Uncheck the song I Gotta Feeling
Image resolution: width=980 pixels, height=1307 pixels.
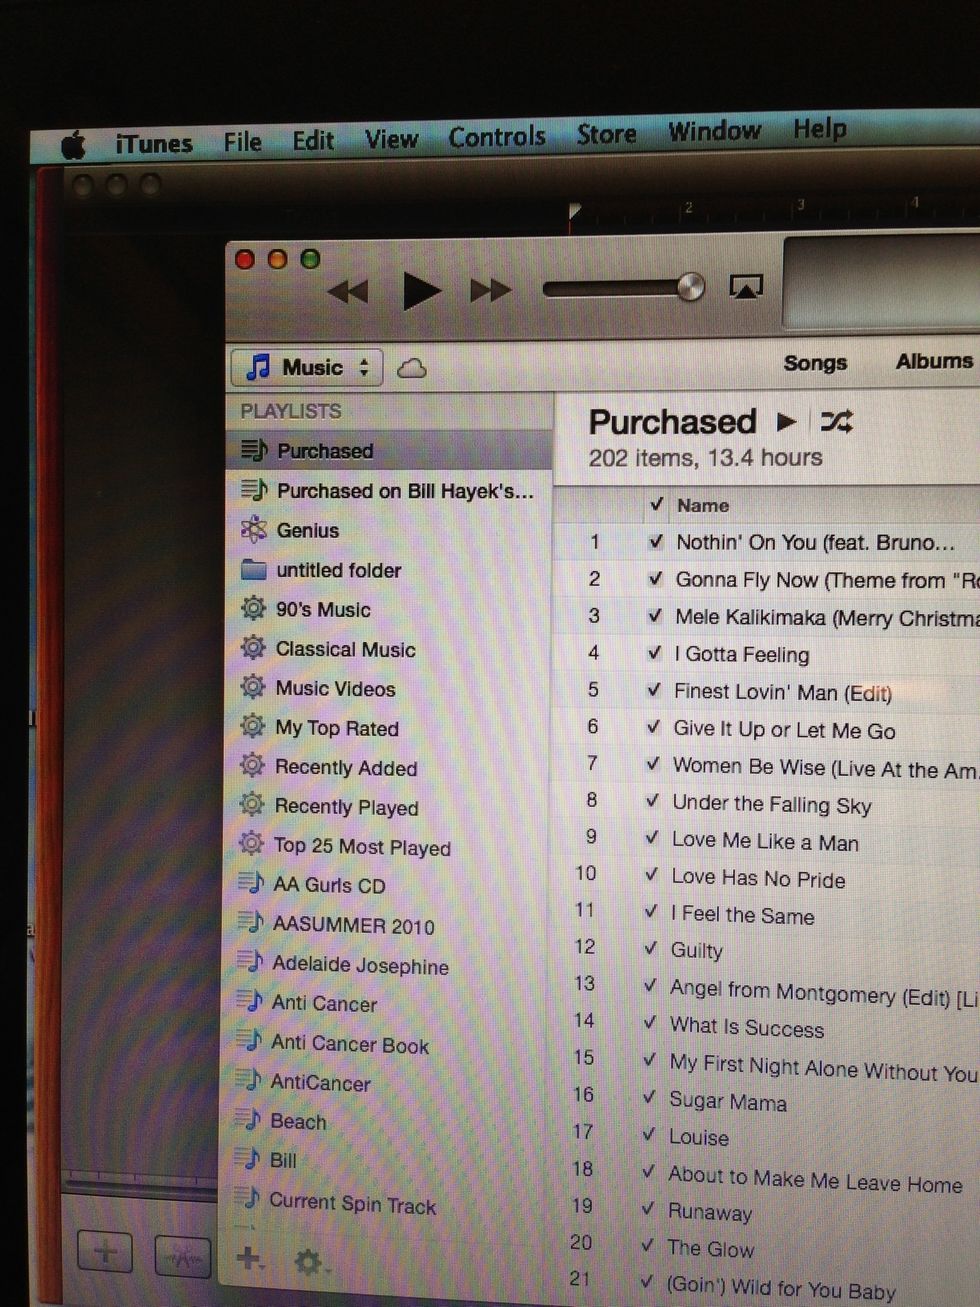click(655, 655)
